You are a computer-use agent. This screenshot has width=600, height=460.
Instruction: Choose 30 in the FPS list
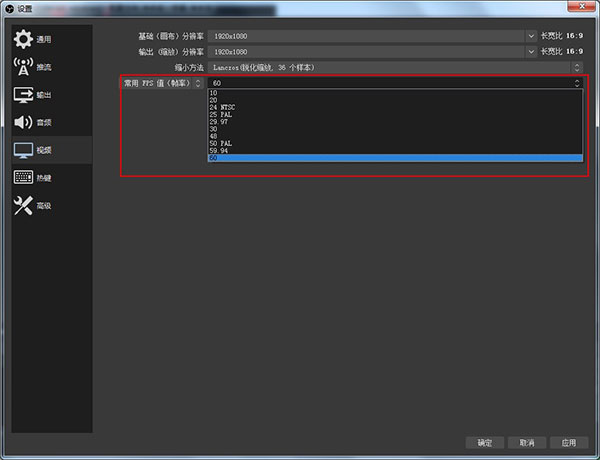395,129
